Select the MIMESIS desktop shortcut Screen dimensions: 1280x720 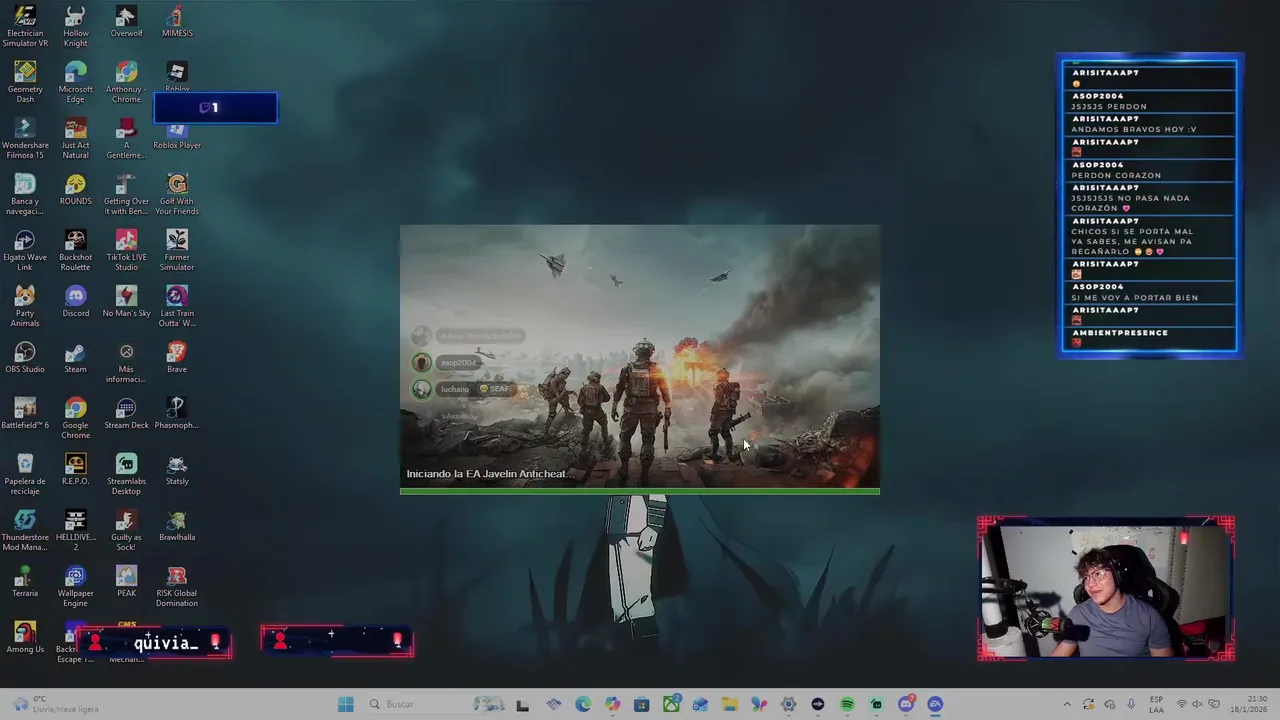click(x=177, y=22)
